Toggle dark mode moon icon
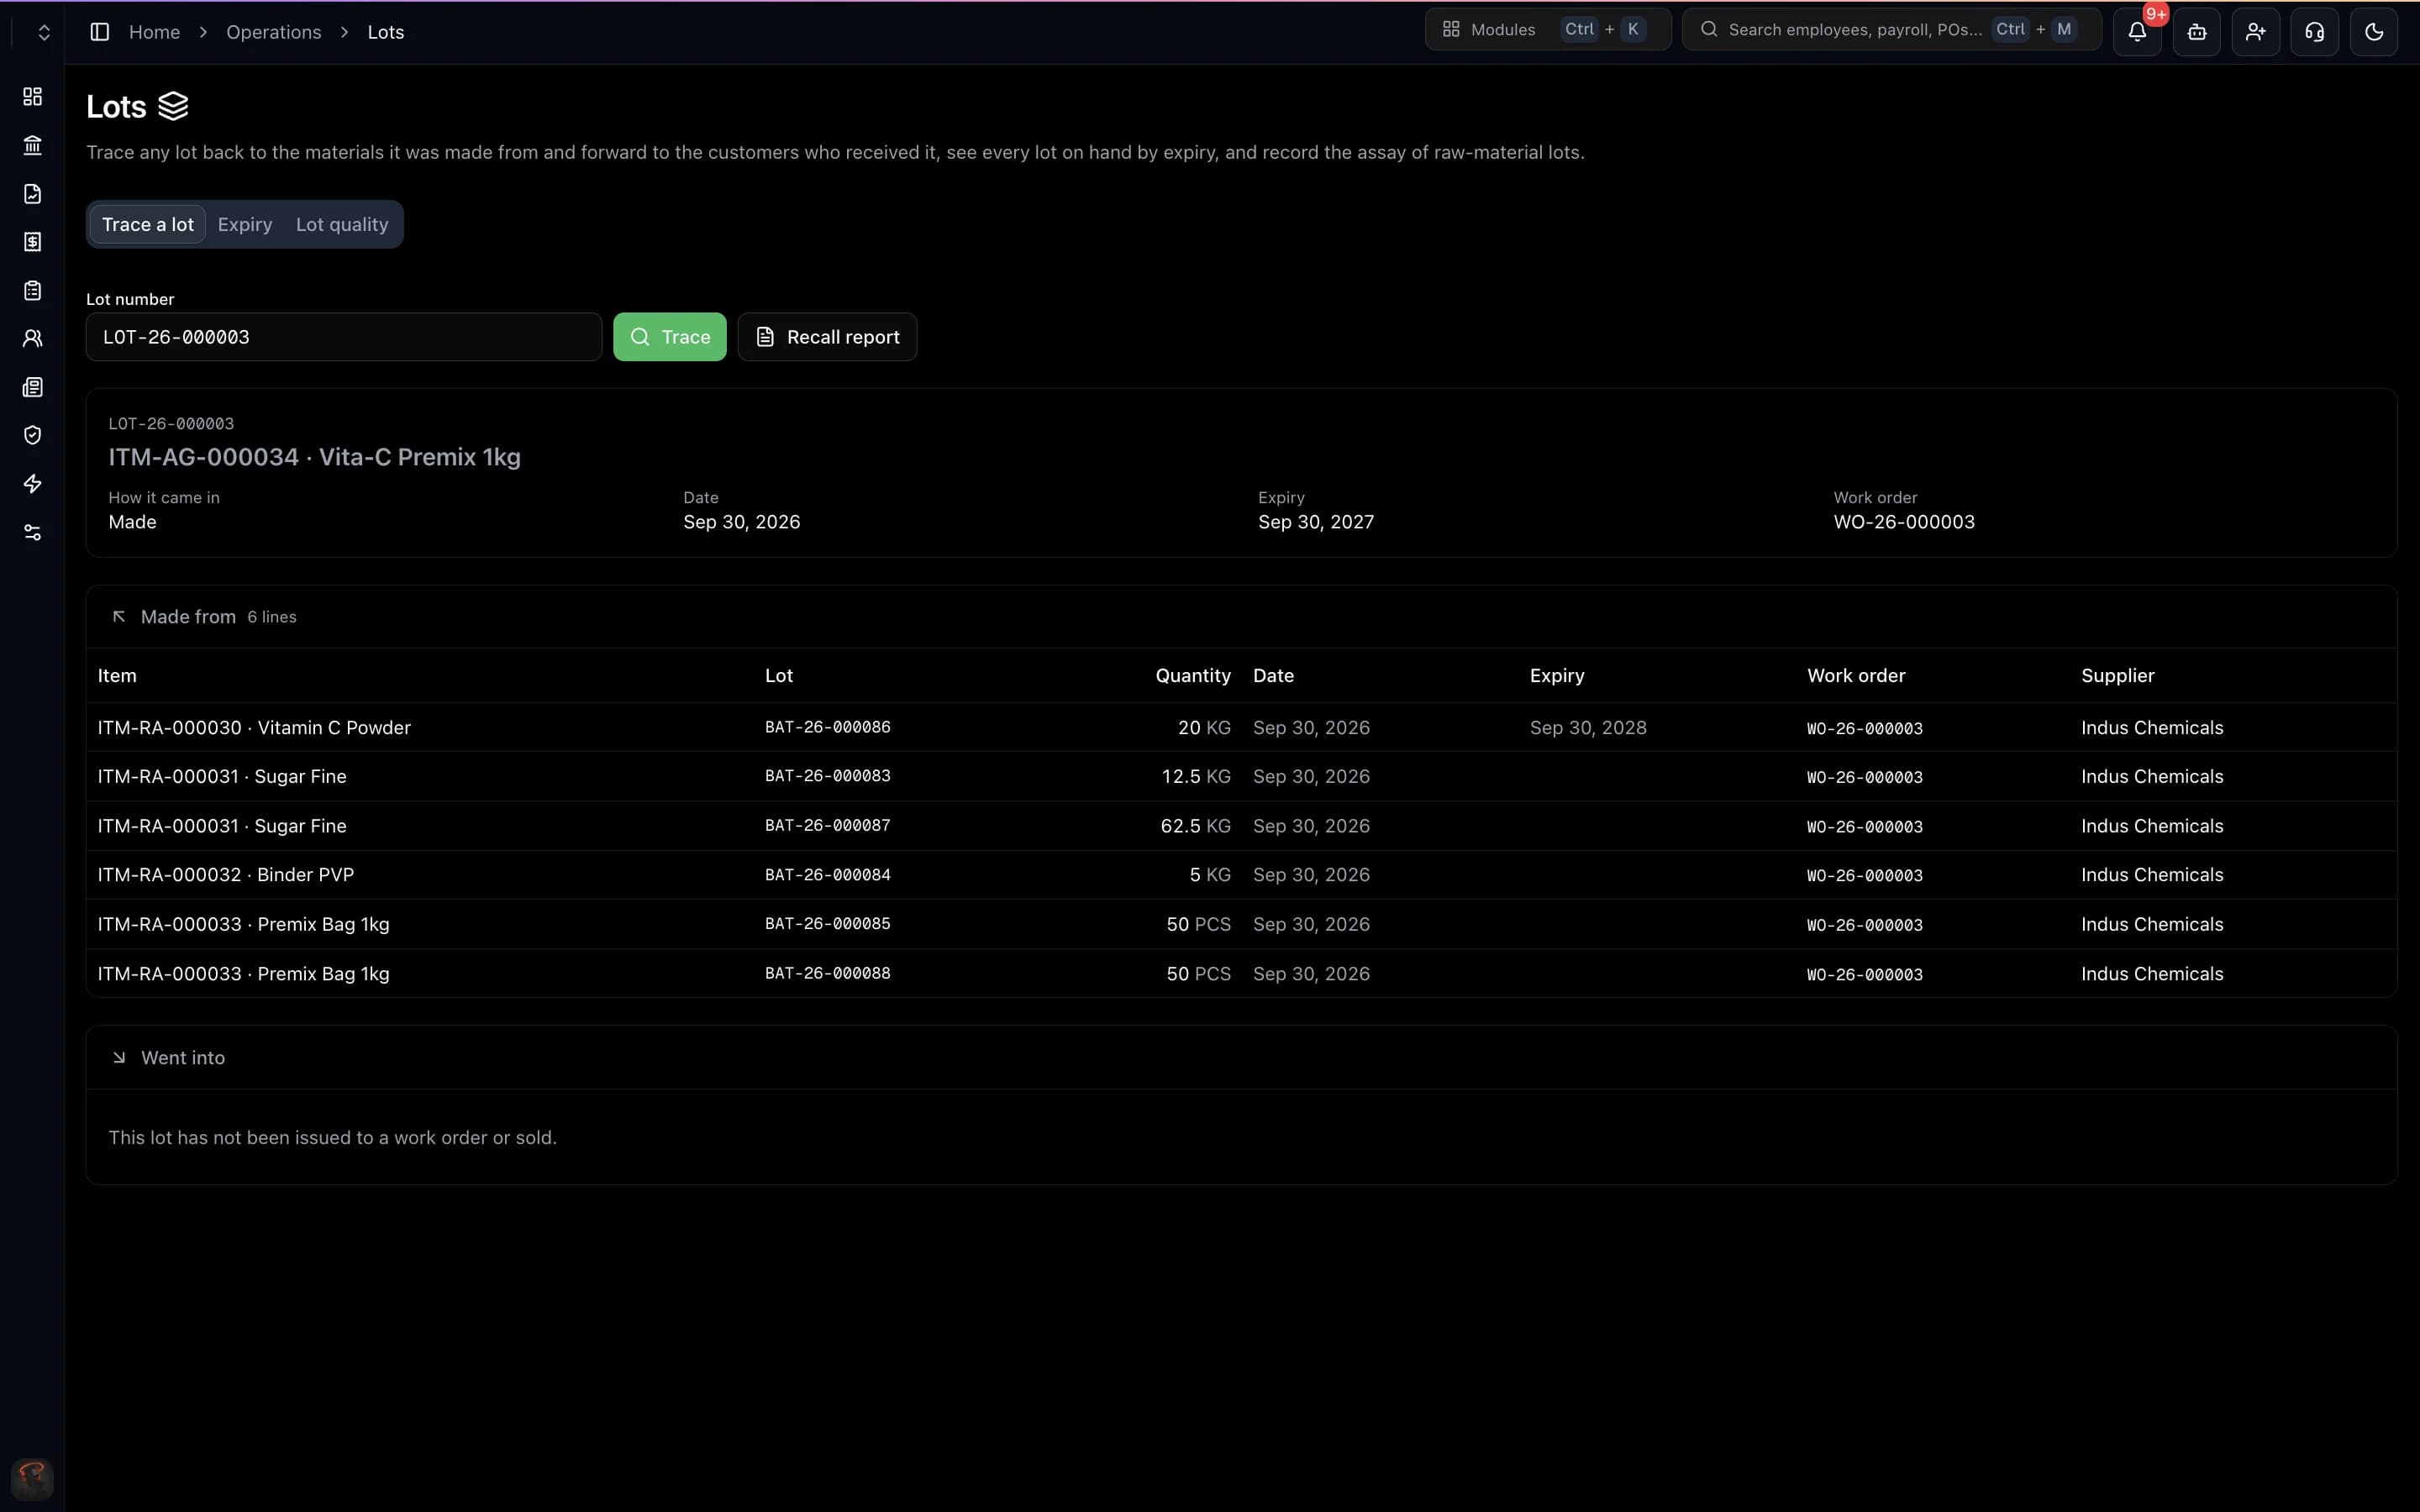 tap(2373, 32)
